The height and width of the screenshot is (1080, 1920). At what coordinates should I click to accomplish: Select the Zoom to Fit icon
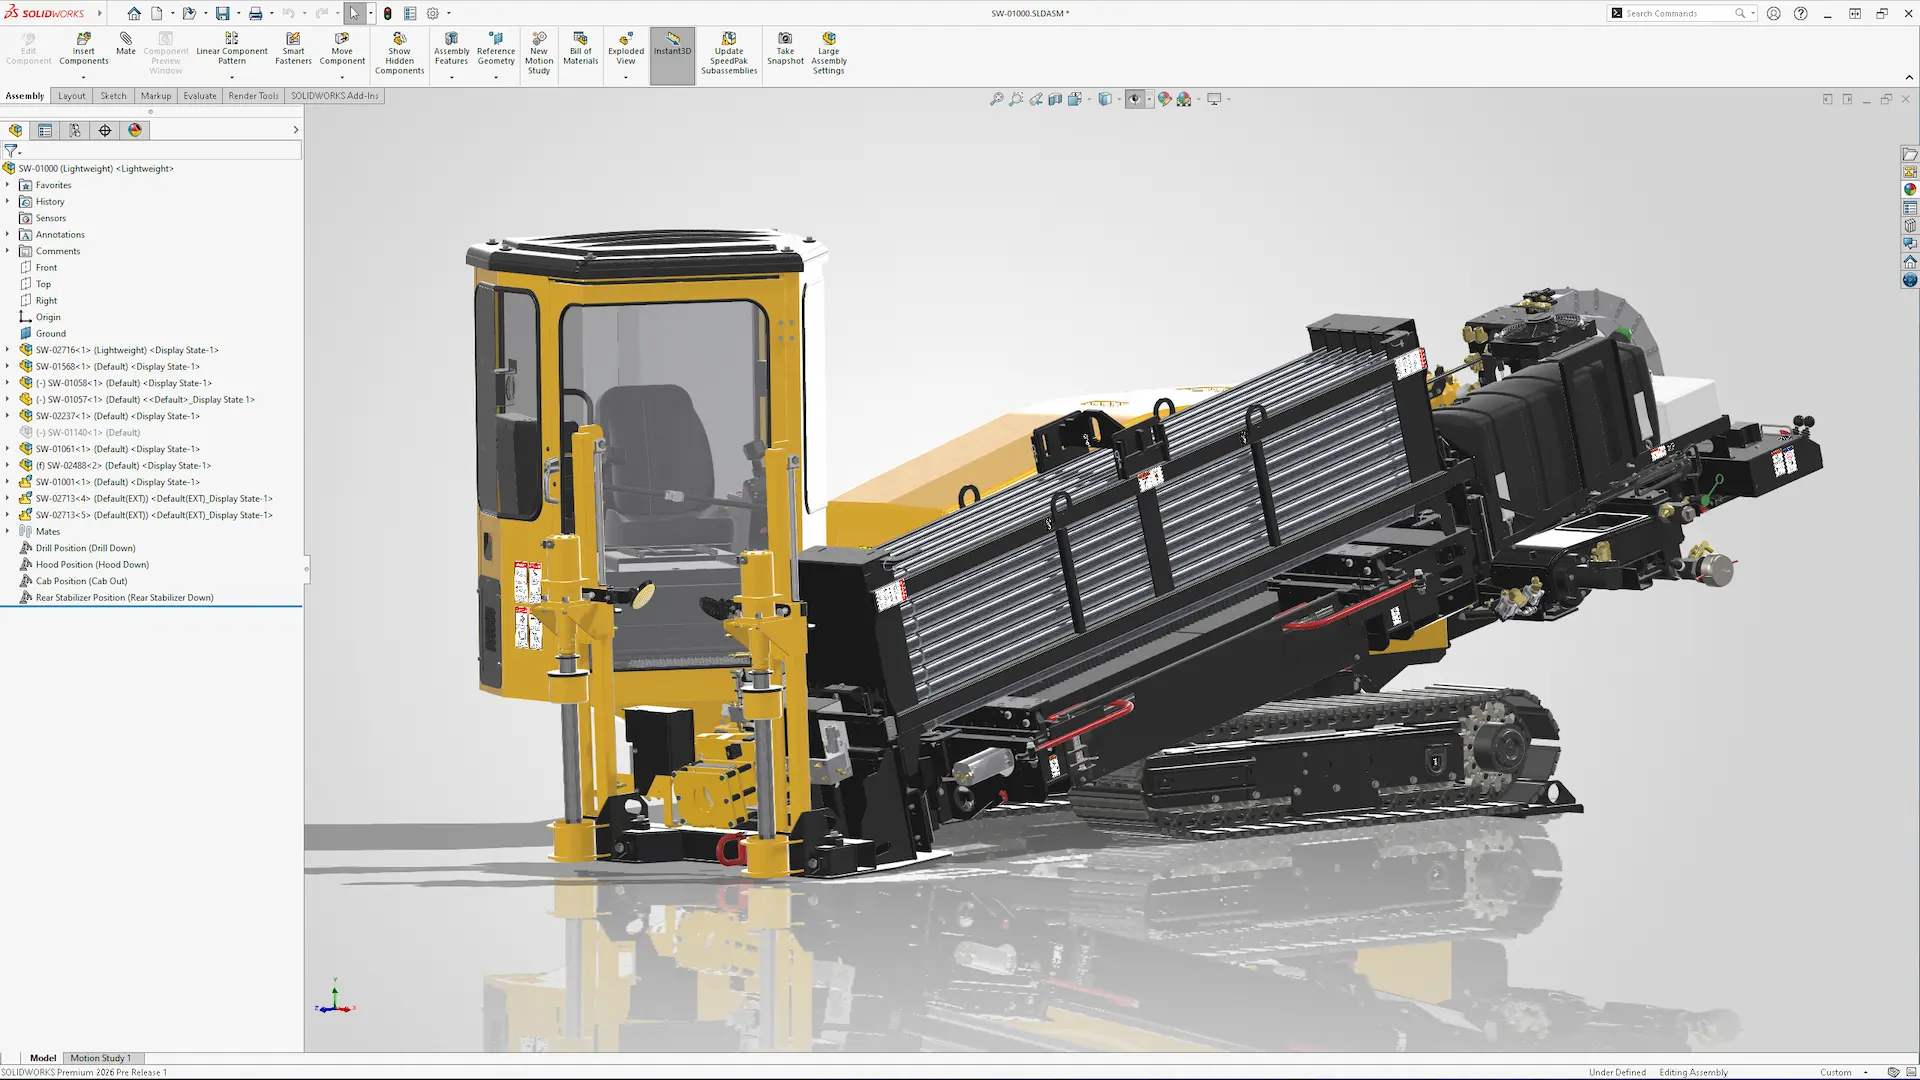[x=997, y=98]
